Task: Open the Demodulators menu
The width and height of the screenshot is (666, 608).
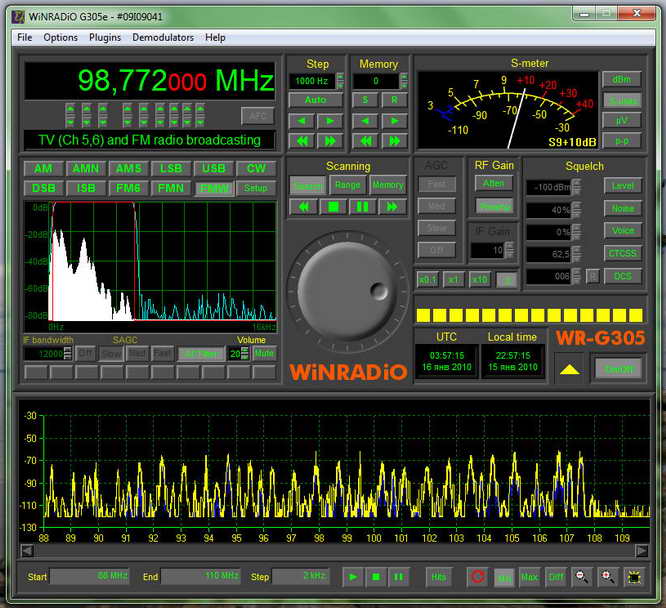Action: (x=162, y=37)
